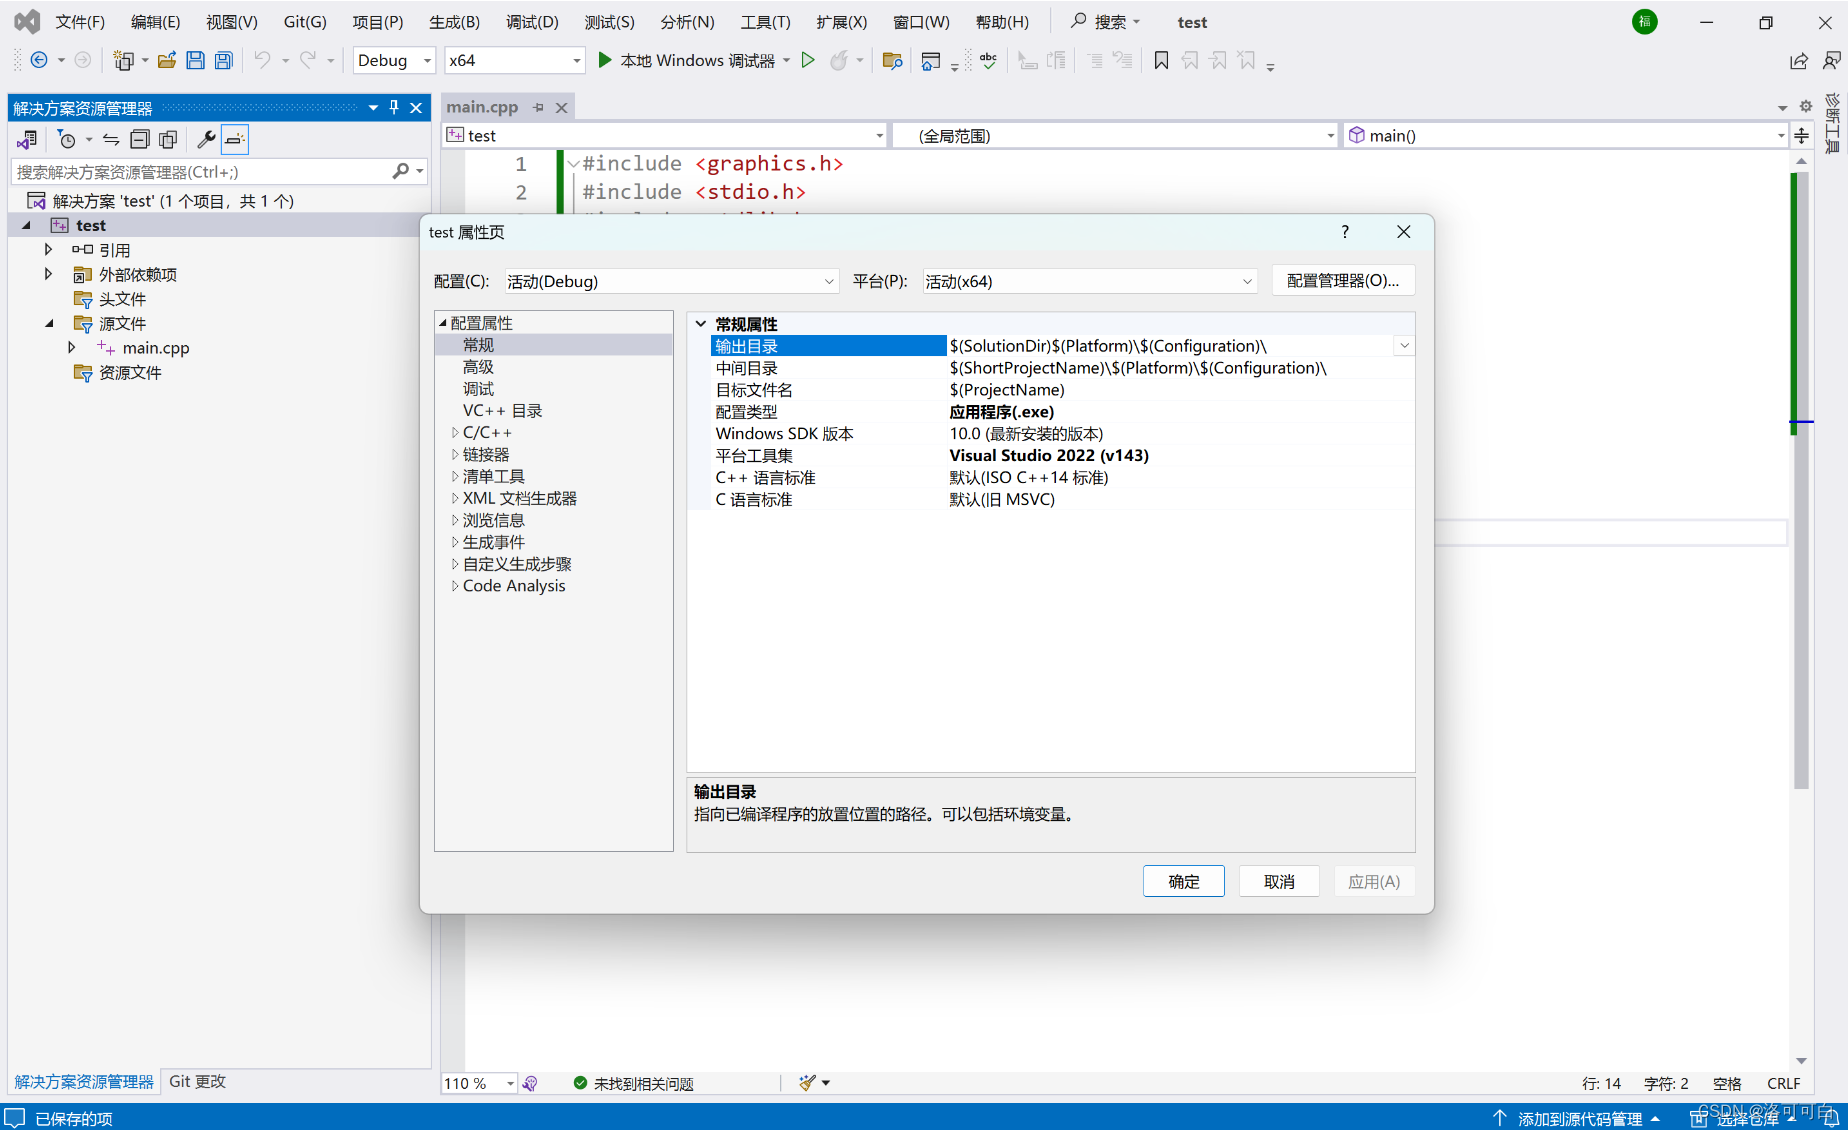
Task: Open properties via the wrench icon
Action: click(206, 139)
